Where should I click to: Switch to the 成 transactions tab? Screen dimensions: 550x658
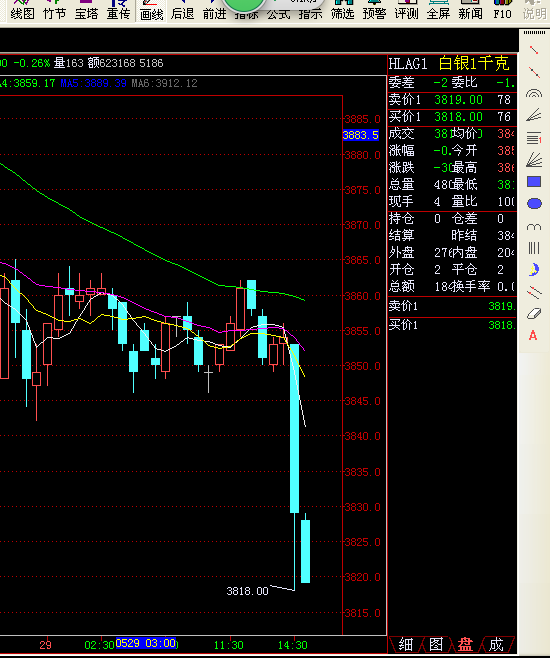tap(496, 644)
